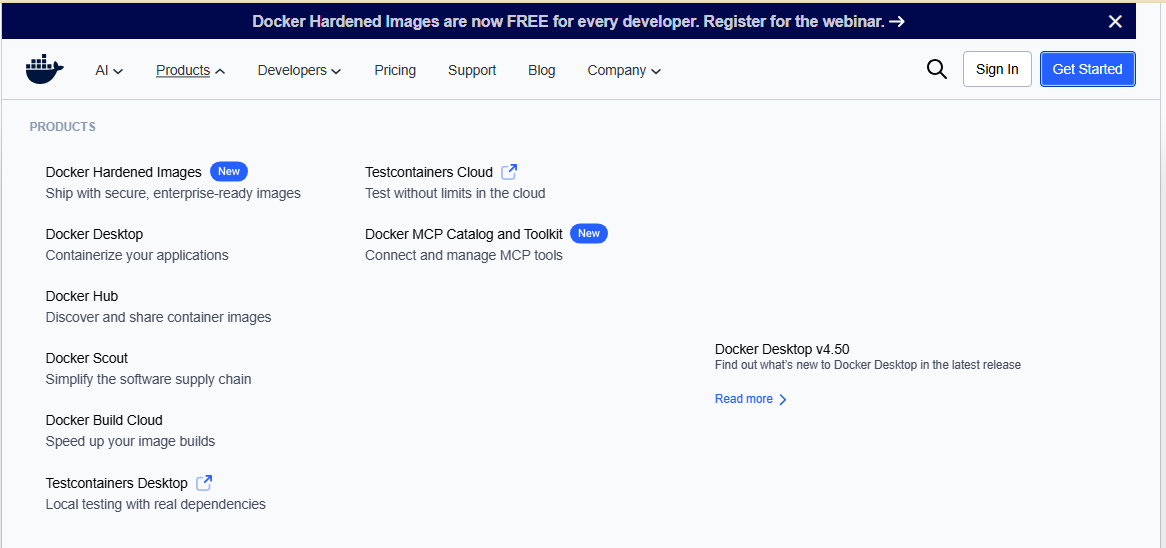This screenshot has height=548, width=1166.
Task: Click the Docker Desktop v4.50 headline
Action: pos(782,349)
